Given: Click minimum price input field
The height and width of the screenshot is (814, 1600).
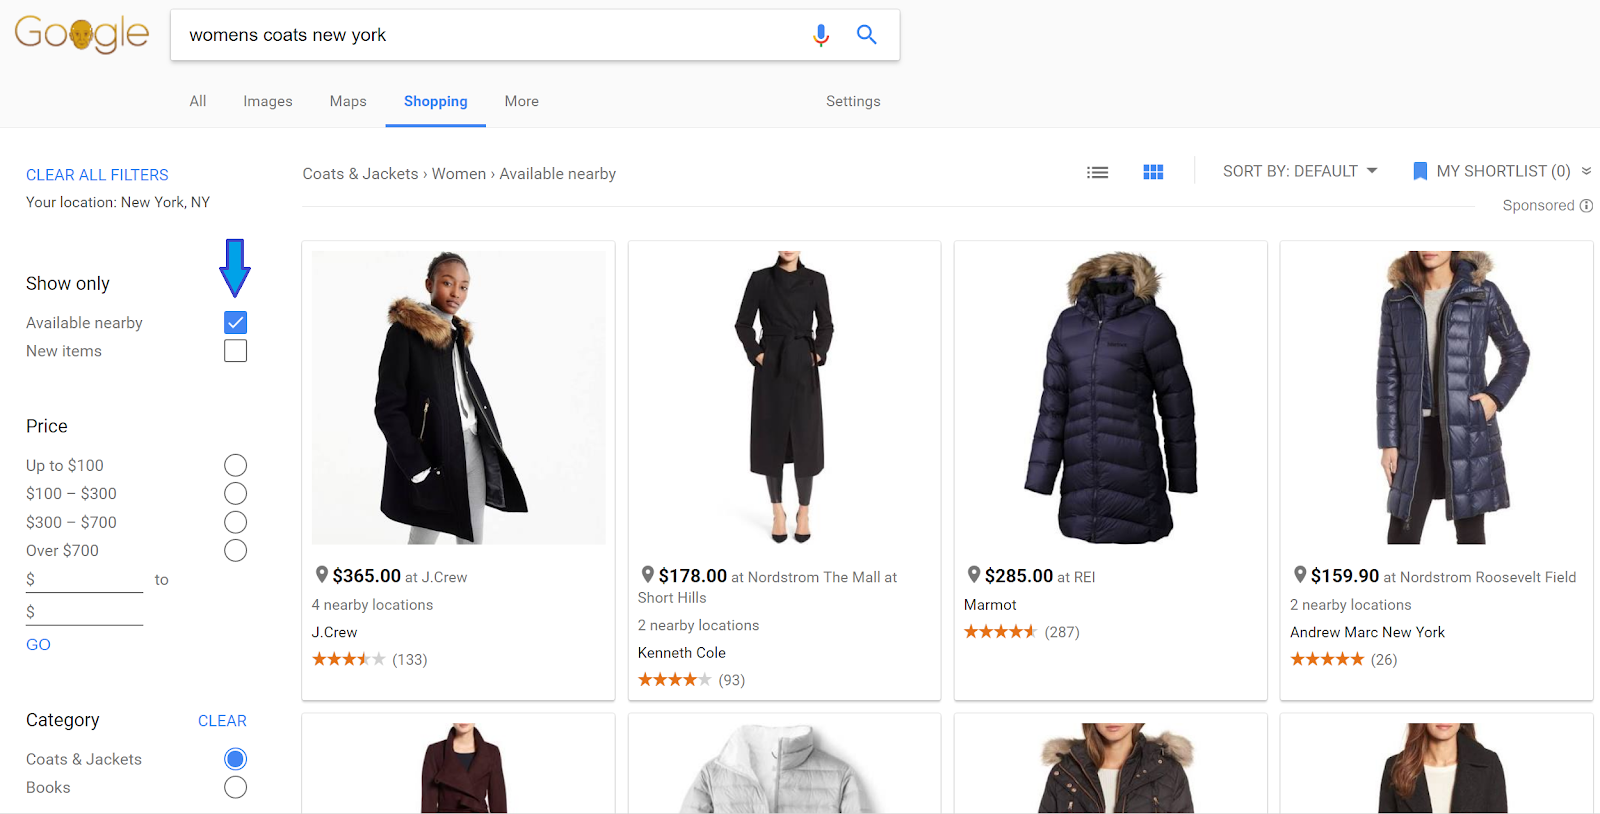Looking at the screenshot, I should point(85,580).
